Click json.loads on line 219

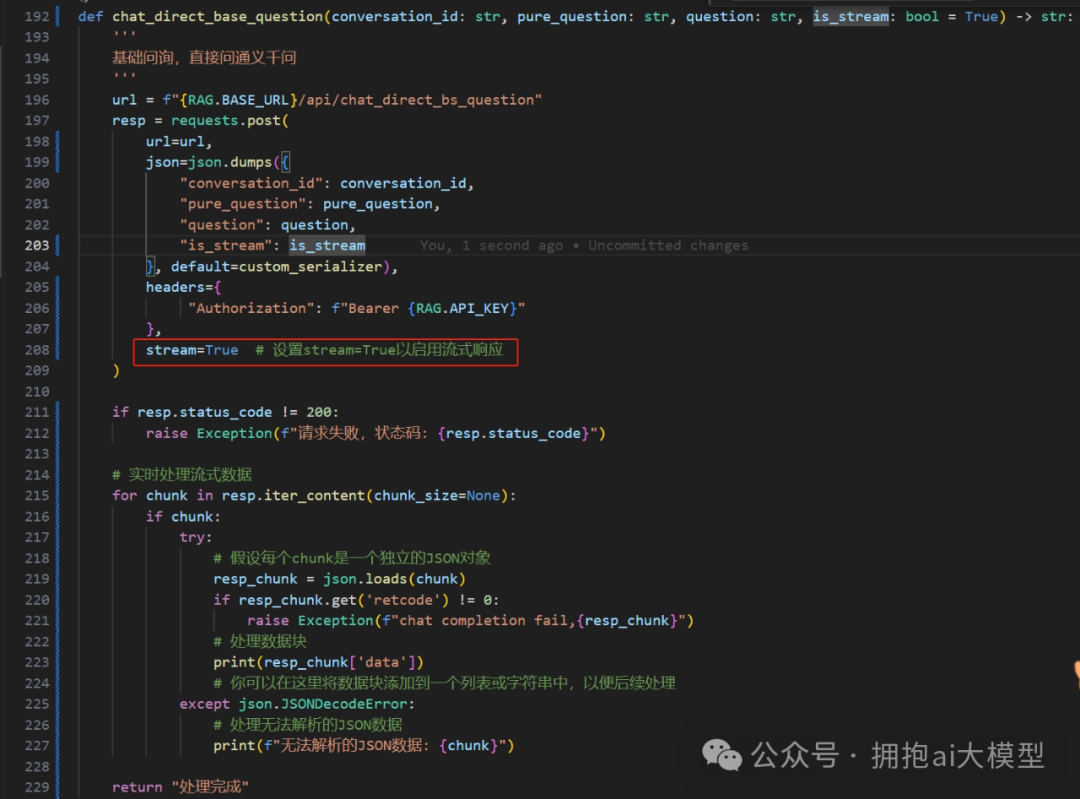click(347, 579)
